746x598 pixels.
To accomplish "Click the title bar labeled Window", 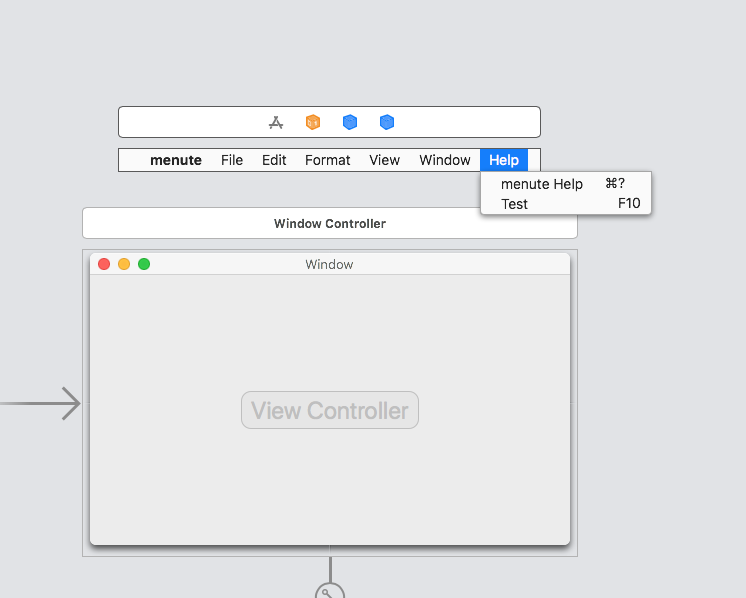I will pos(329,264).
